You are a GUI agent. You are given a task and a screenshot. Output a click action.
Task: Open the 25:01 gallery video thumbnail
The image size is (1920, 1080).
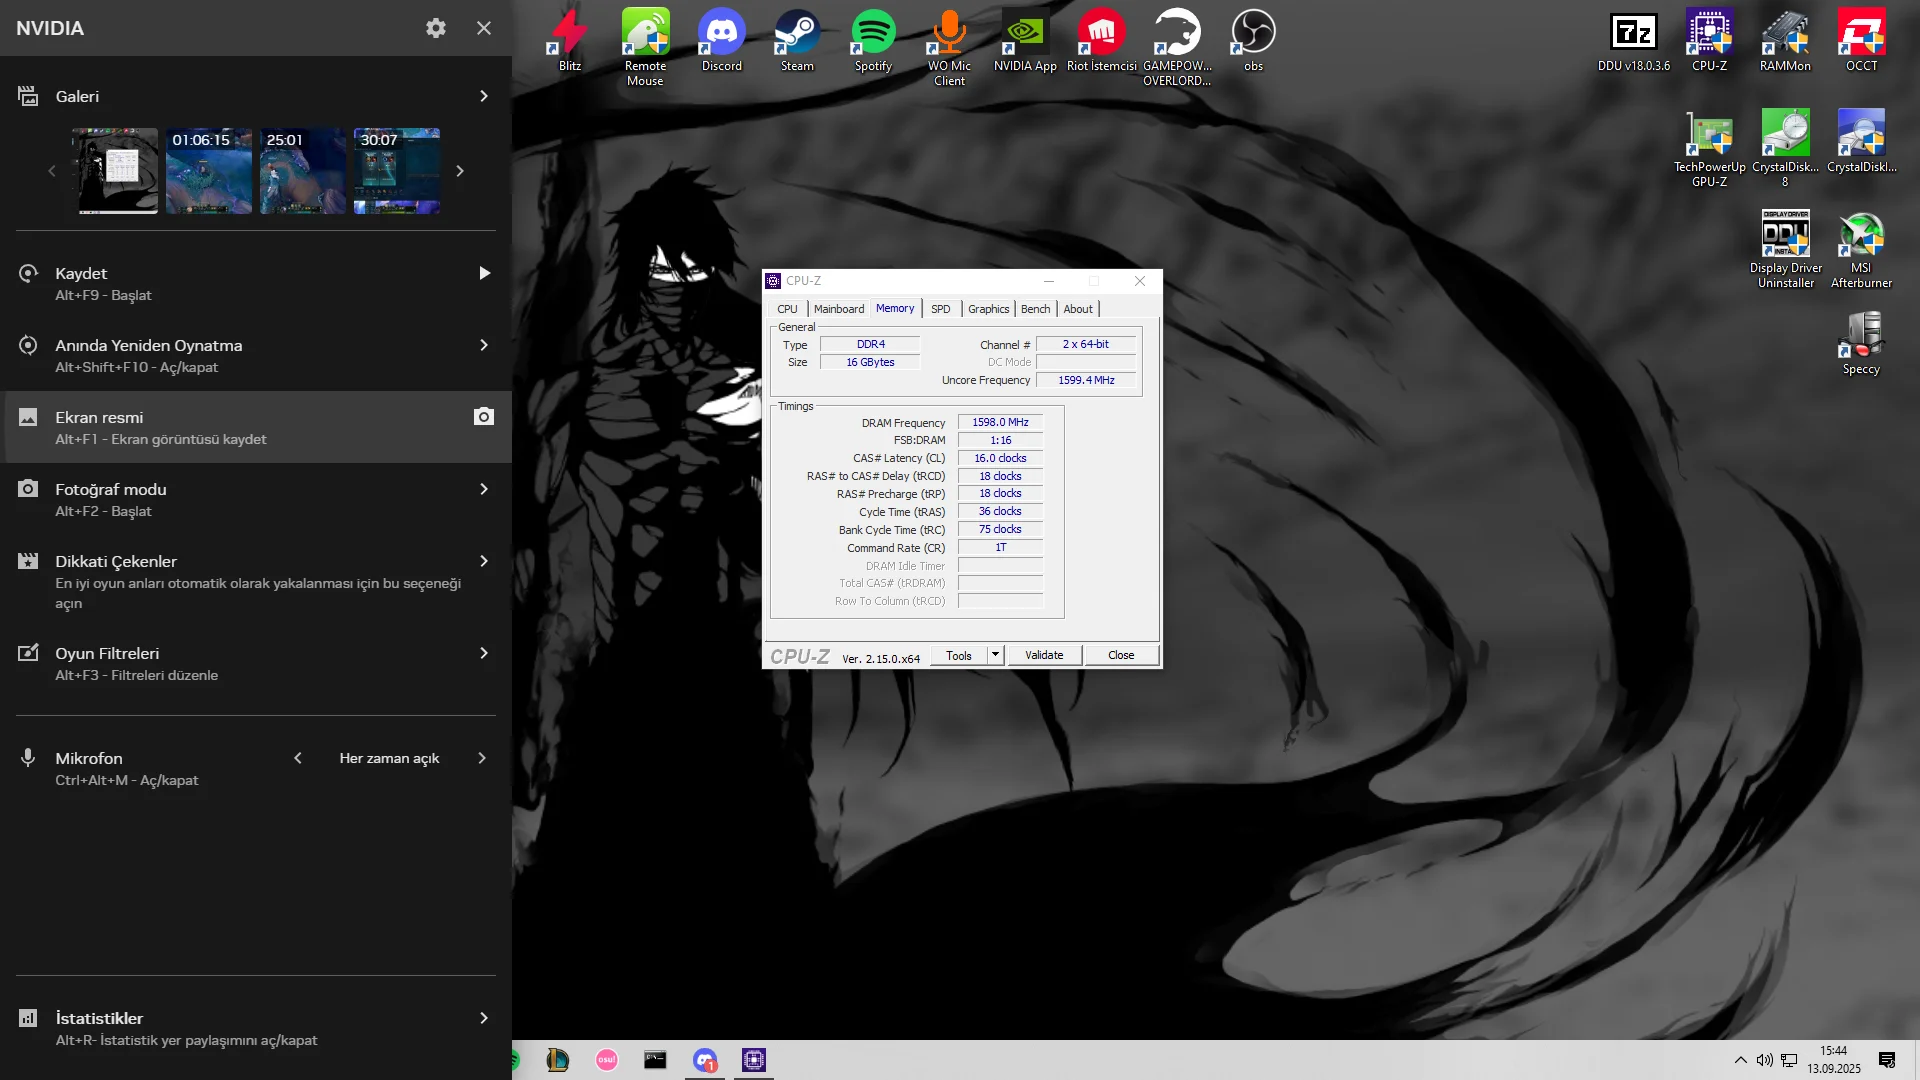click(303, 171)
